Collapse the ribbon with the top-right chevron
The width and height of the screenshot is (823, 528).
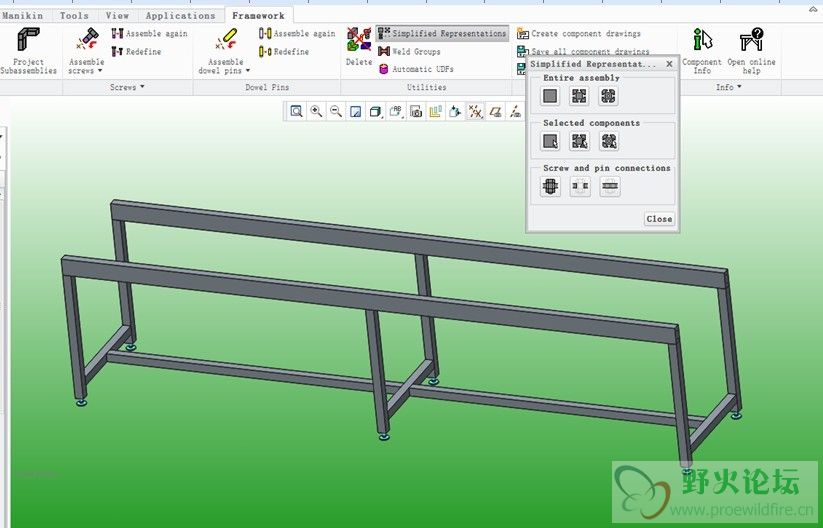(x=813, y=10)
